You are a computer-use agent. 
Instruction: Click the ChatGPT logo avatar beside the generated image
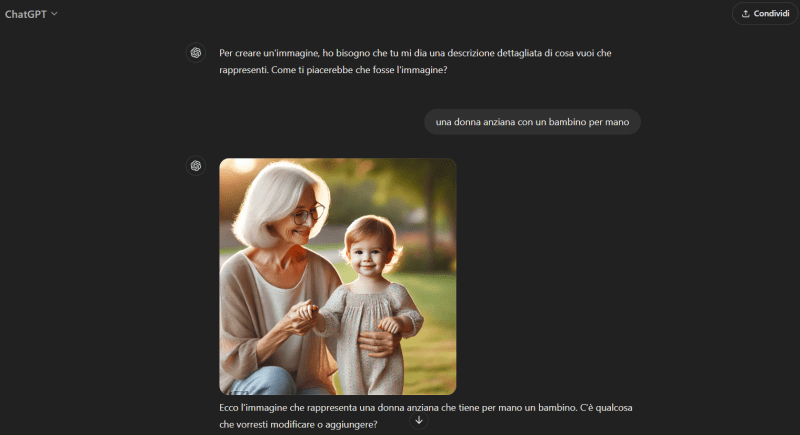(196, 166)
